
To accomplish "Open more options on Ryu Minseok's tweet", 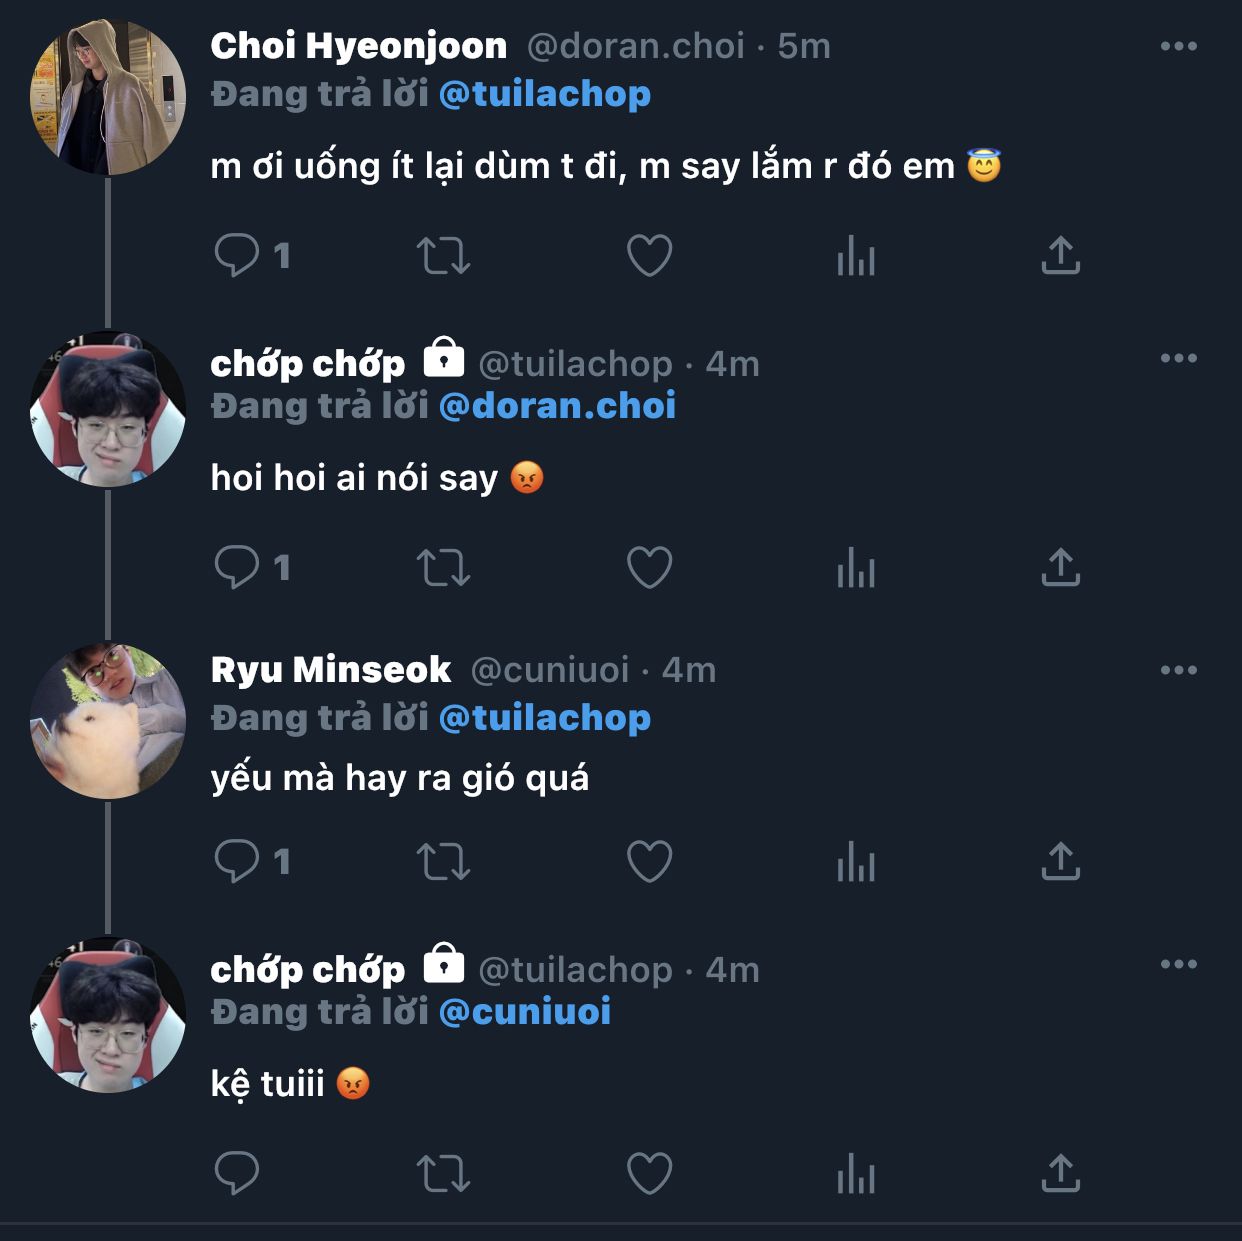I will coord(1178,670).
